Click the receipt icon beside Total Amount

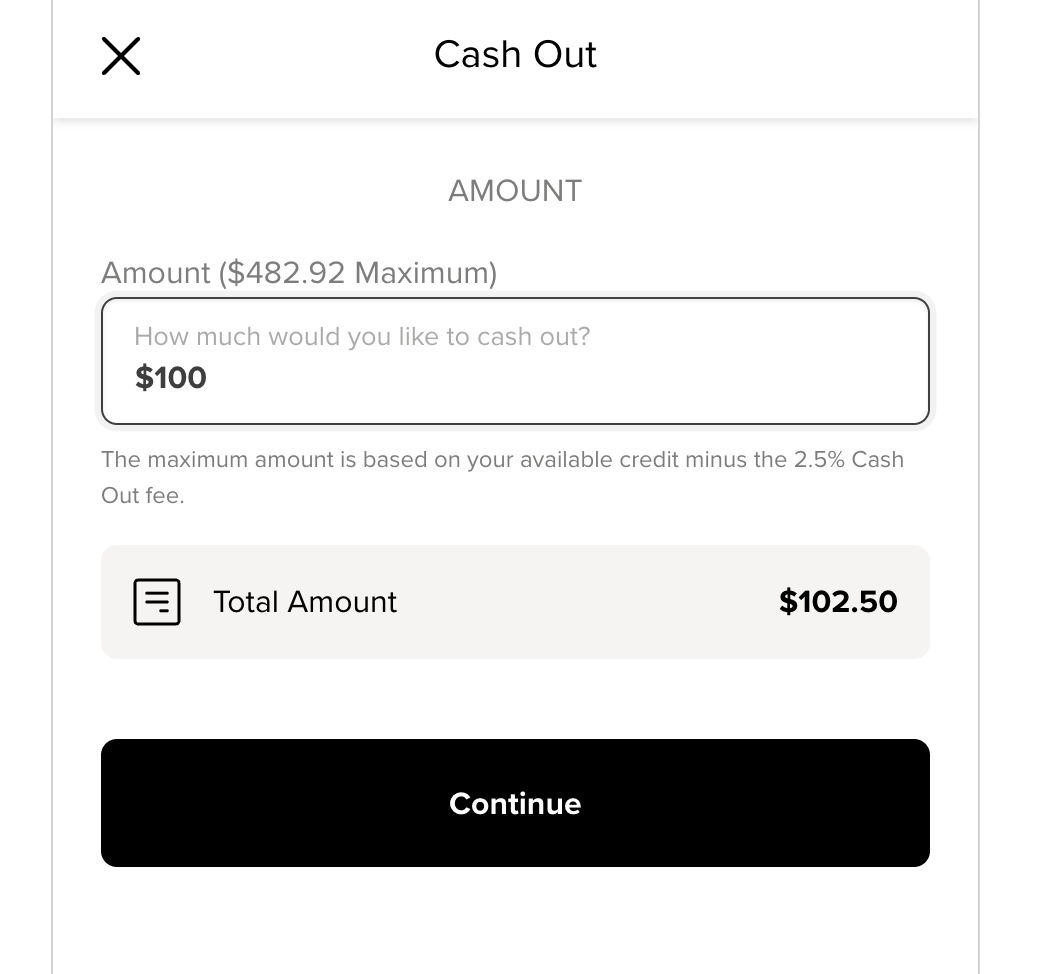[x=157, y=602]
